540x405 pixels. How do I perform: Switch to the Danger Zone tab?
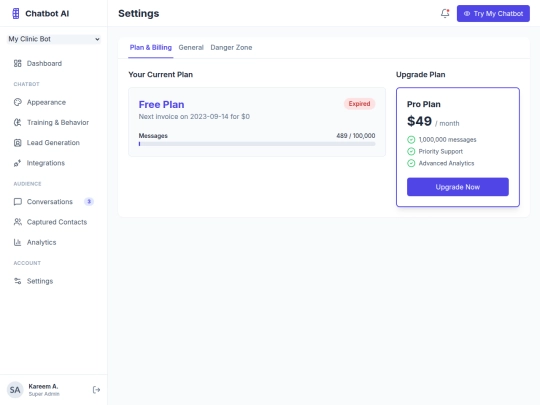pos(231,48)
